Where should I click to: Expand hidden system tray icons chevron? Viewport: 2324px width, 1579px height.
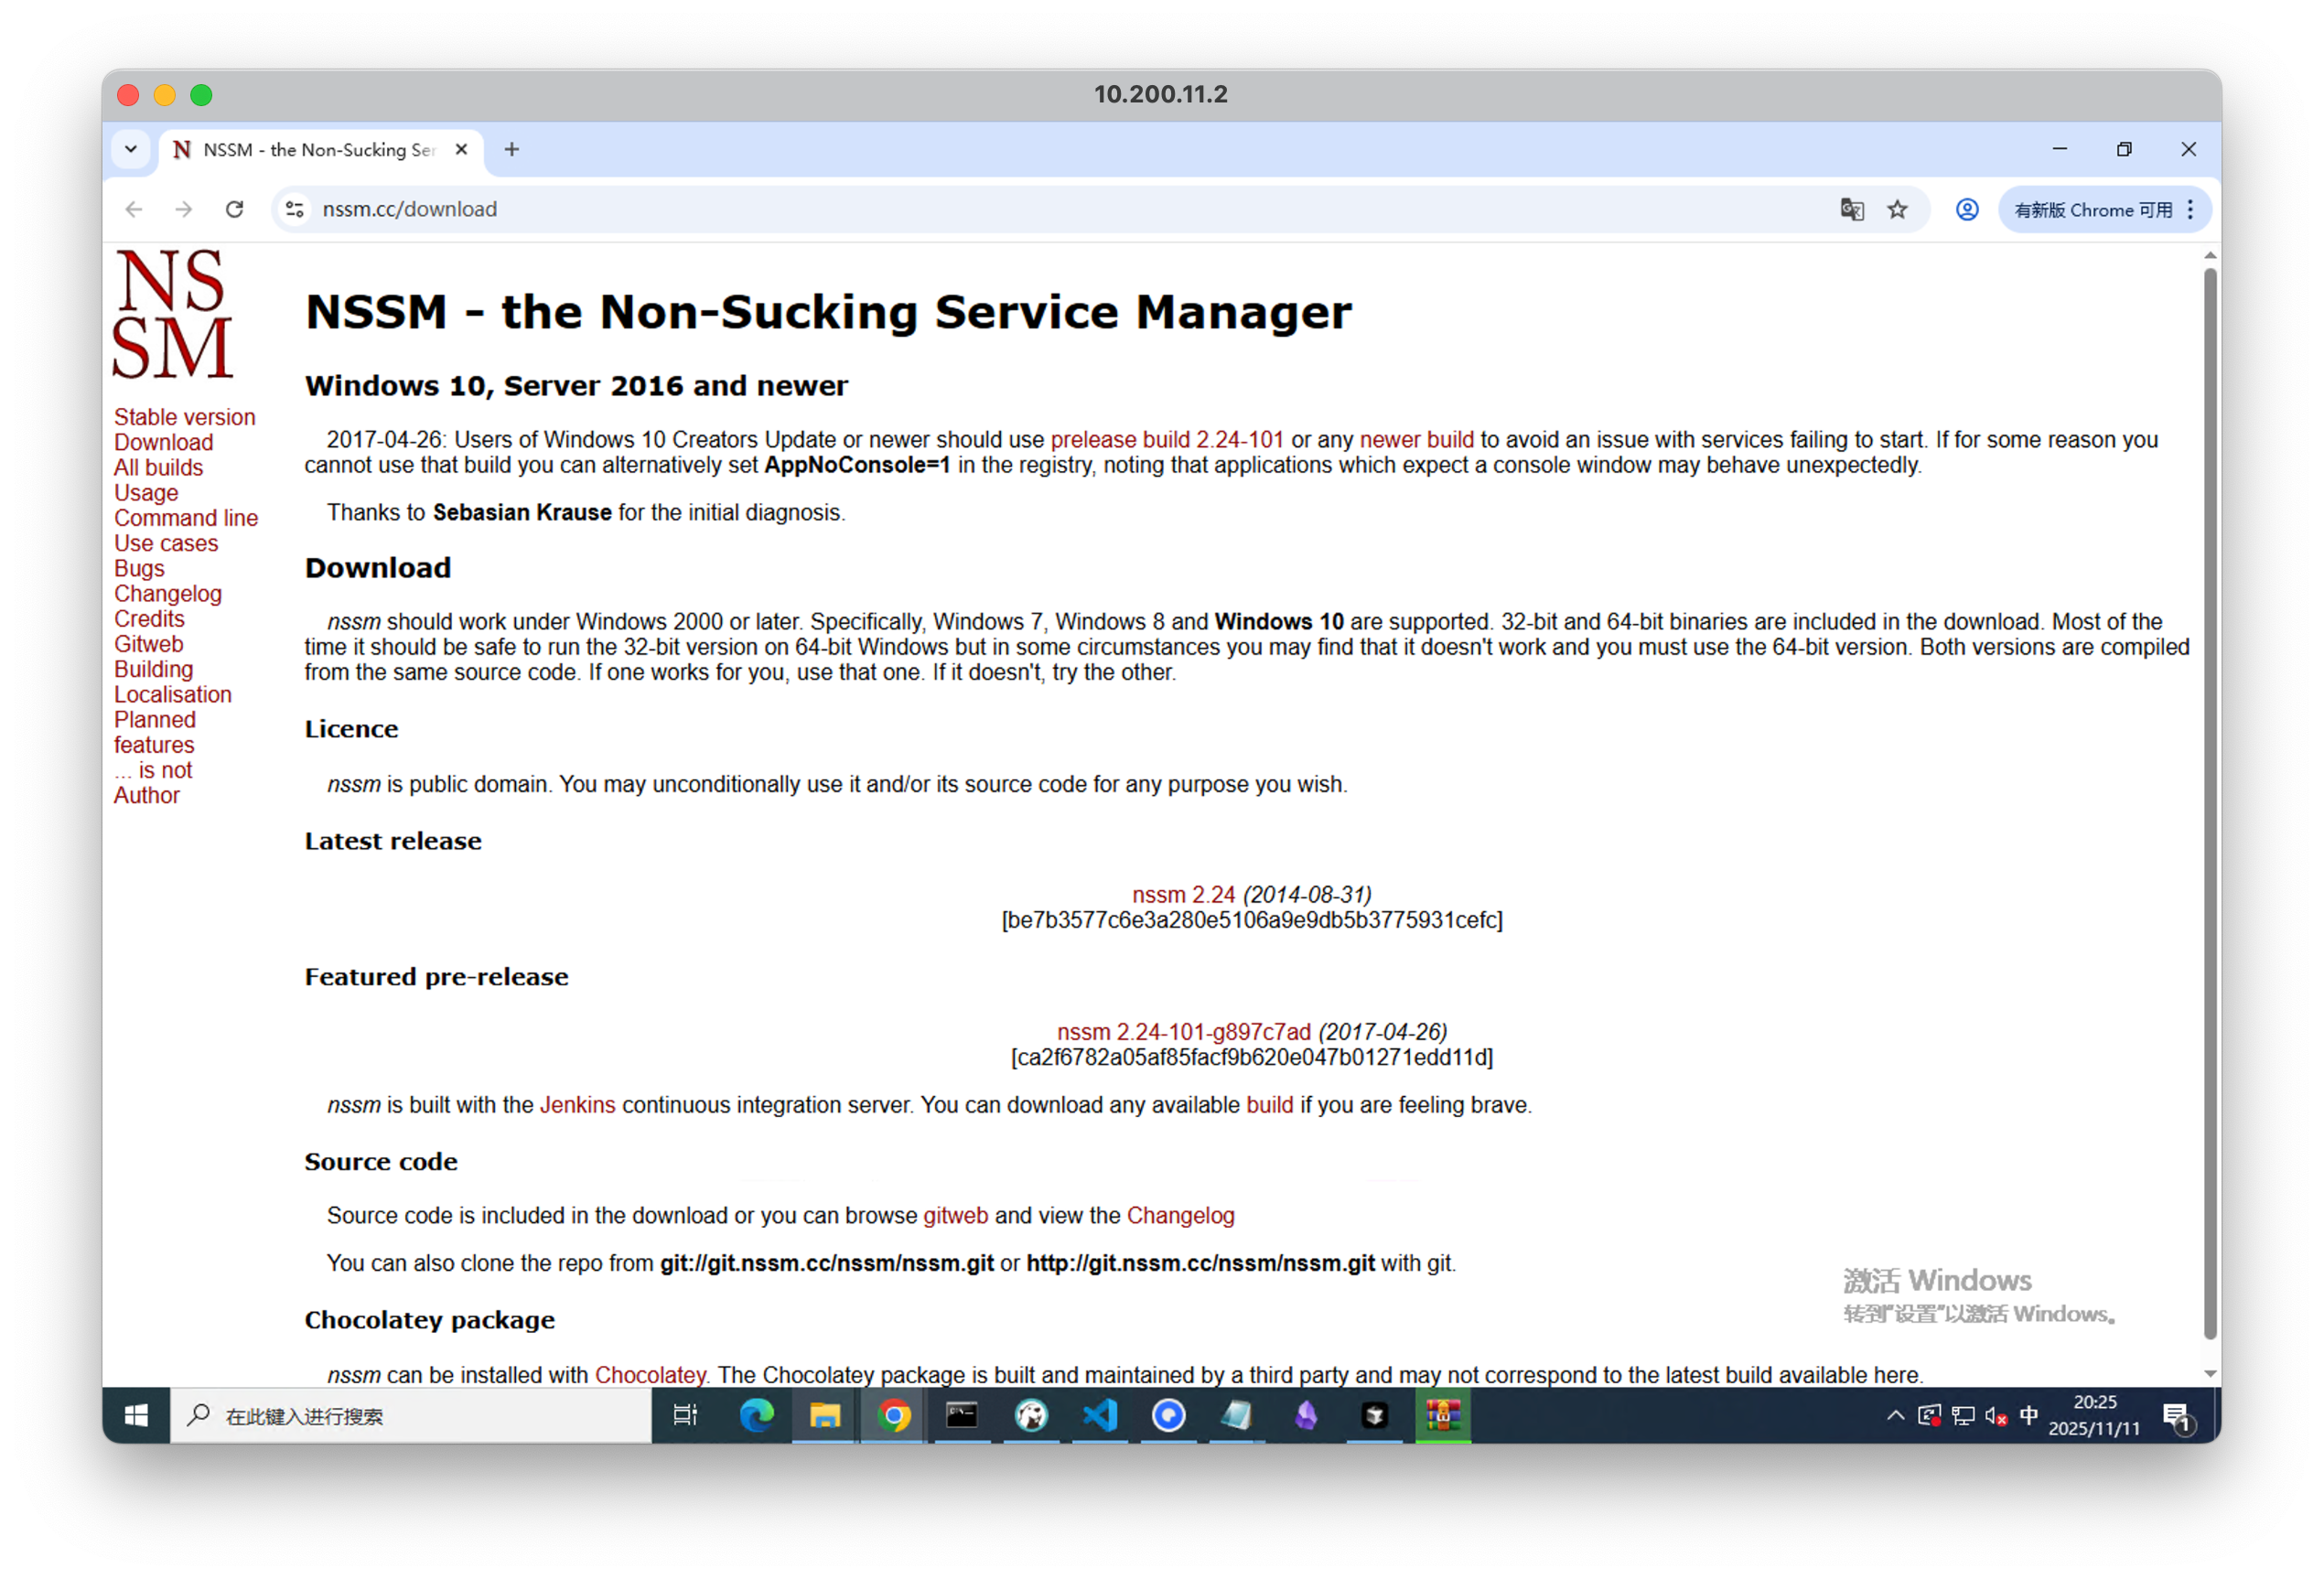click(1894, 1415)
